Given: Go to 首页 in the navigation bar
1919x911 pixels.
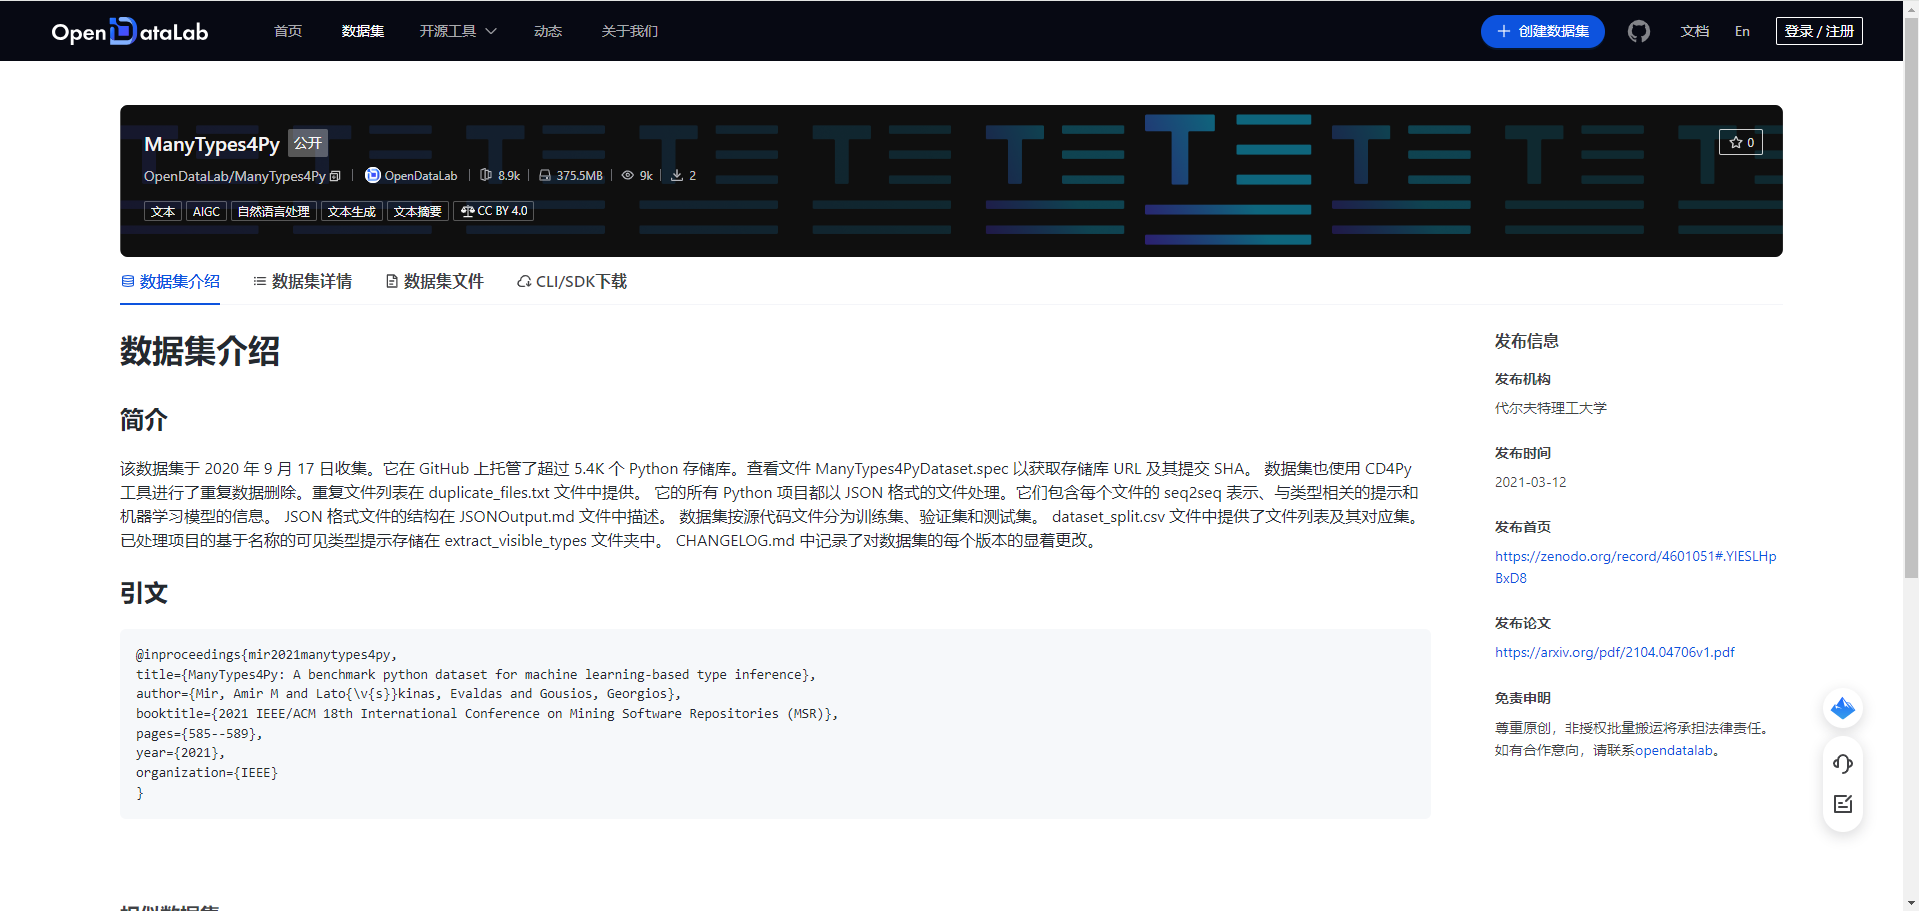Looking at the screenshot, I should [288, 31].
